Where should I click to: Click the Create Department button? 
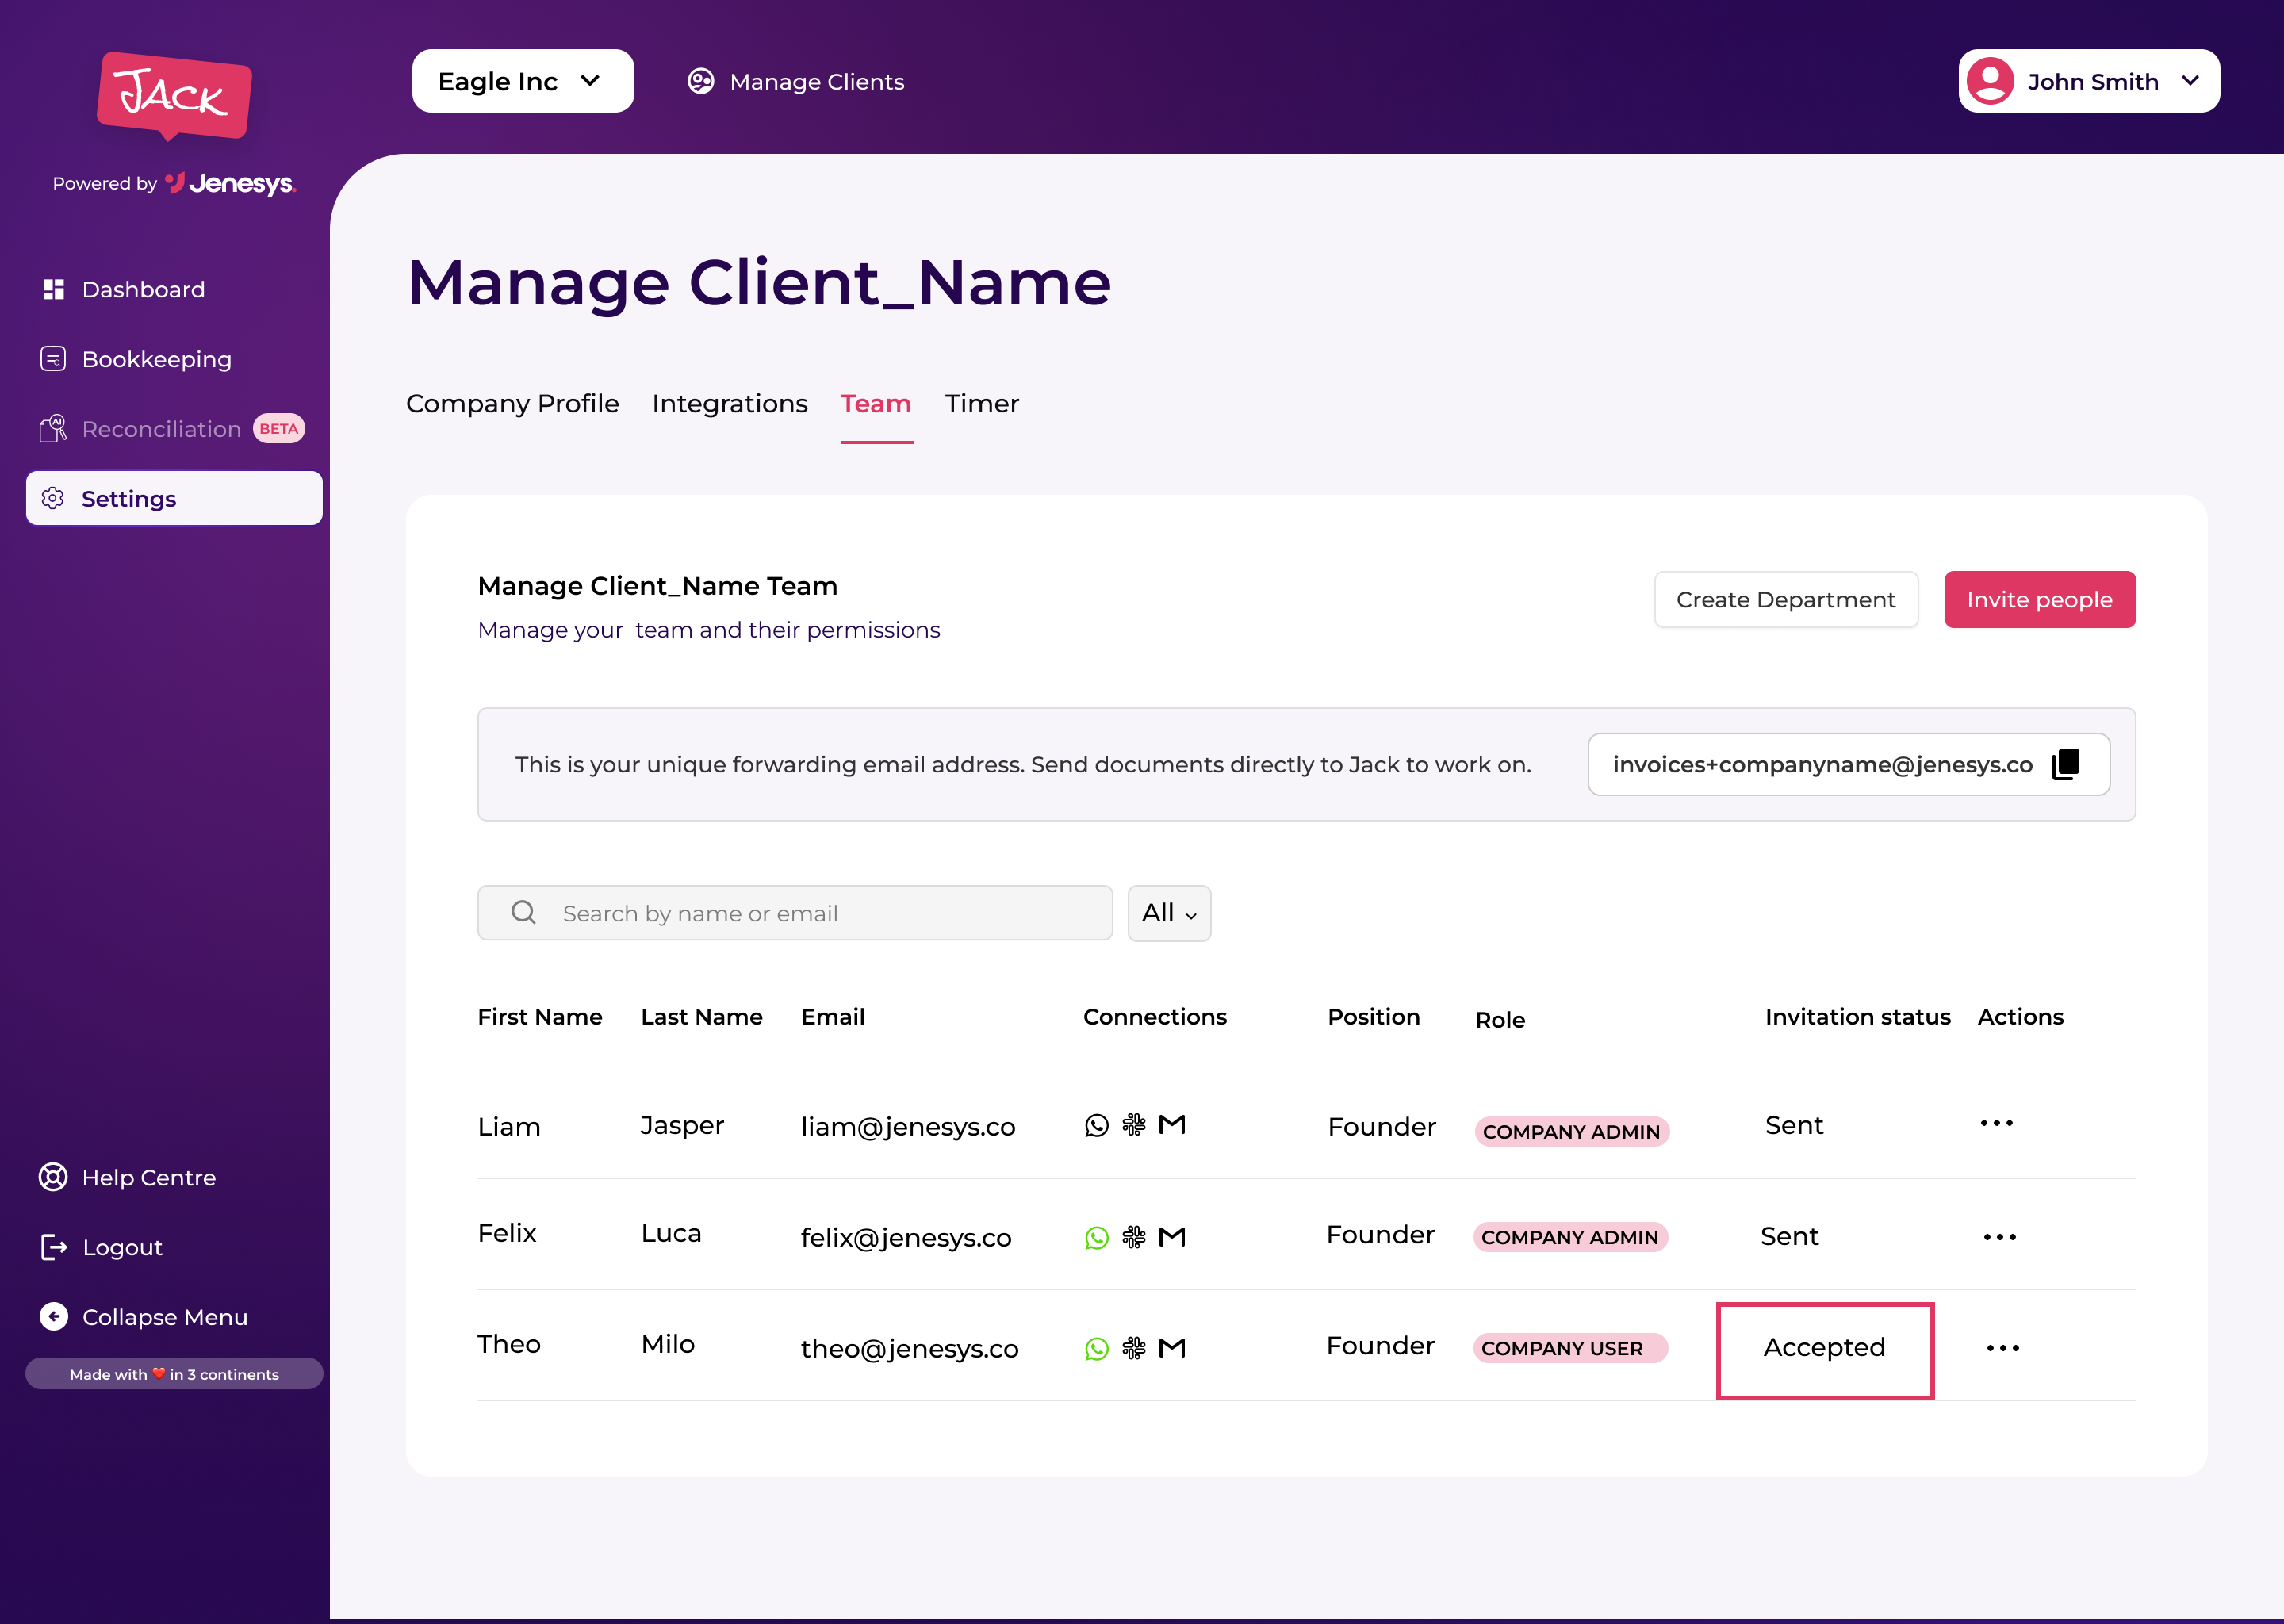point(1786,599)
